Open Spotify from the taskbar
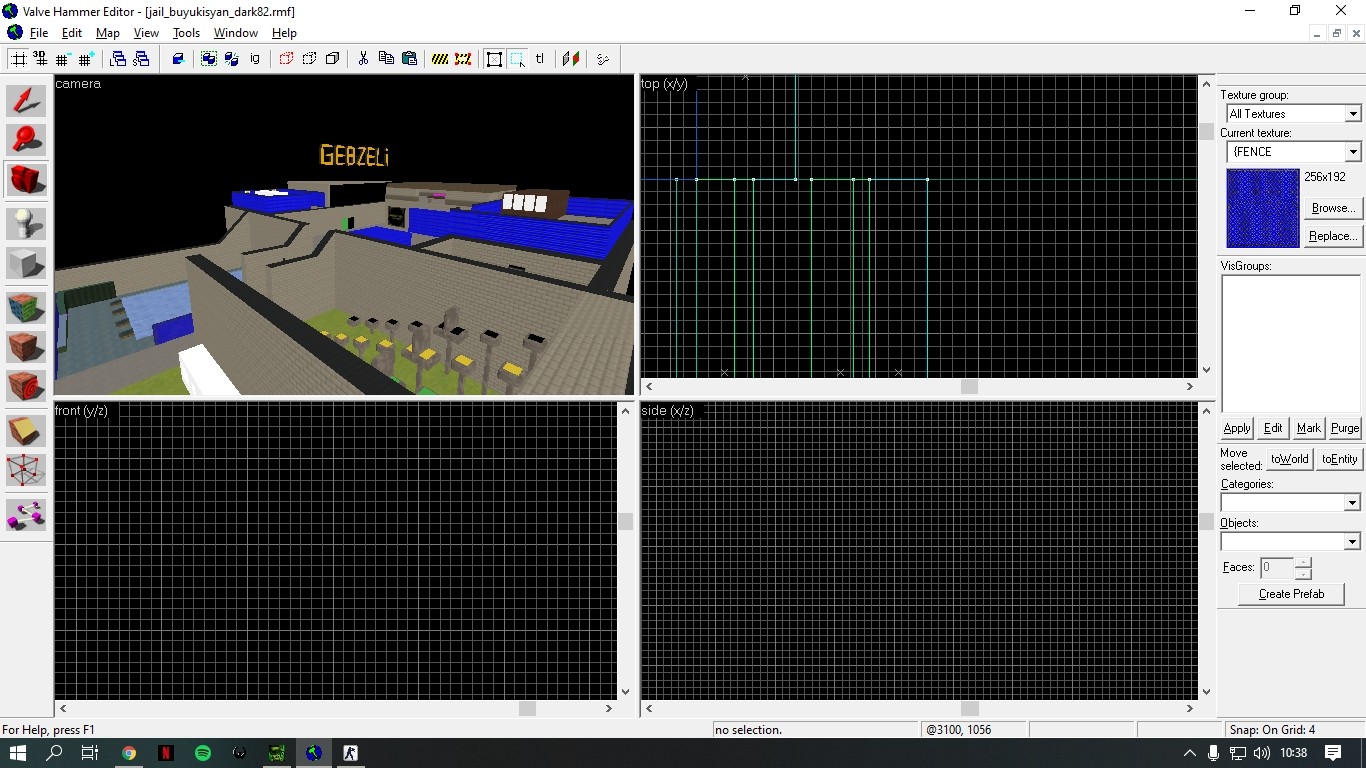The image size is (1366, 768). coord(203,753)
